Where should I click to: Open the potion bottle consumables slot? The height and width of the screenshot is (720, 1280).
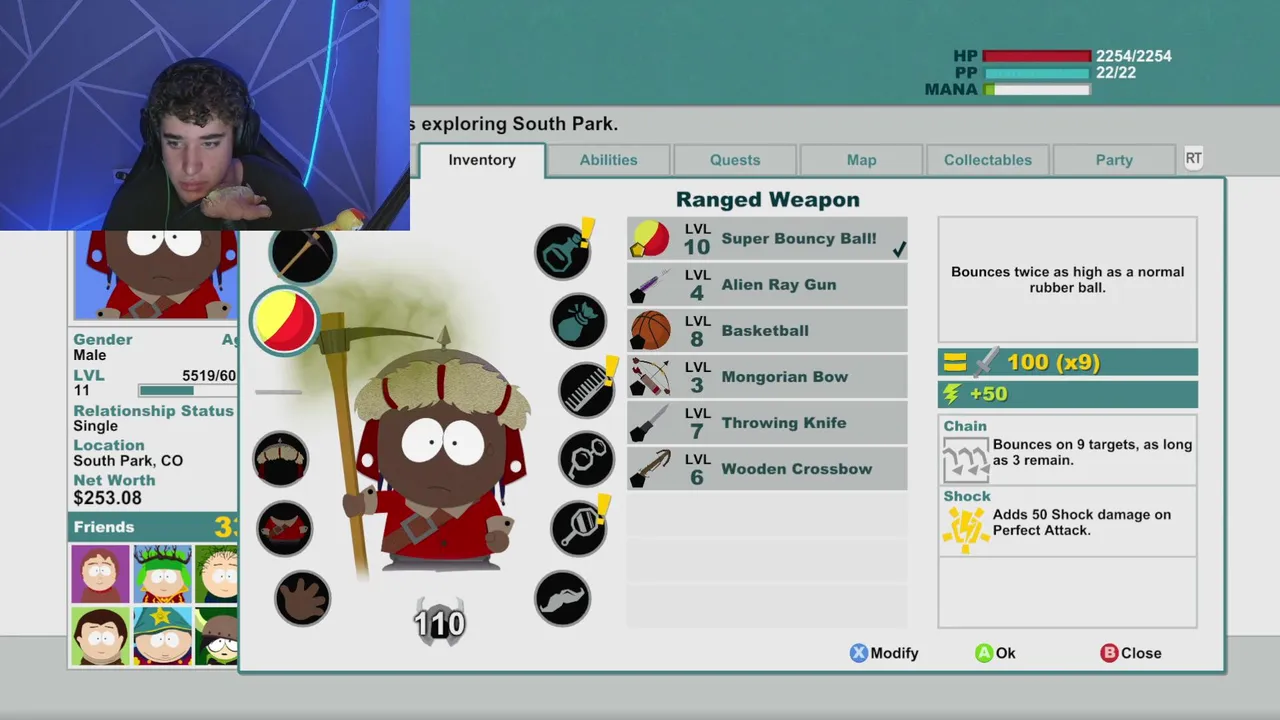click(562, 252)
